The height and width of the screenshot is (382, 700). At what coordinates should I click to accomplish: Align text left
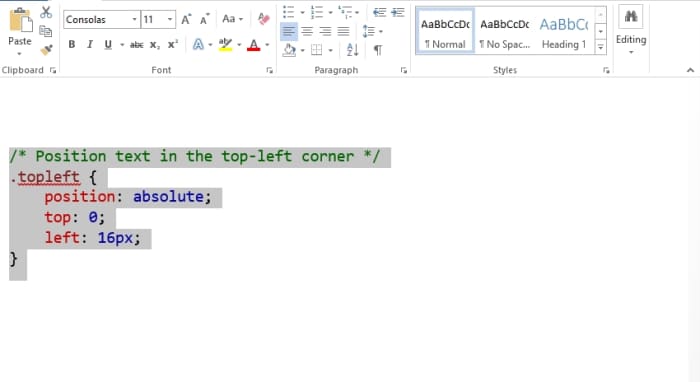289,31
